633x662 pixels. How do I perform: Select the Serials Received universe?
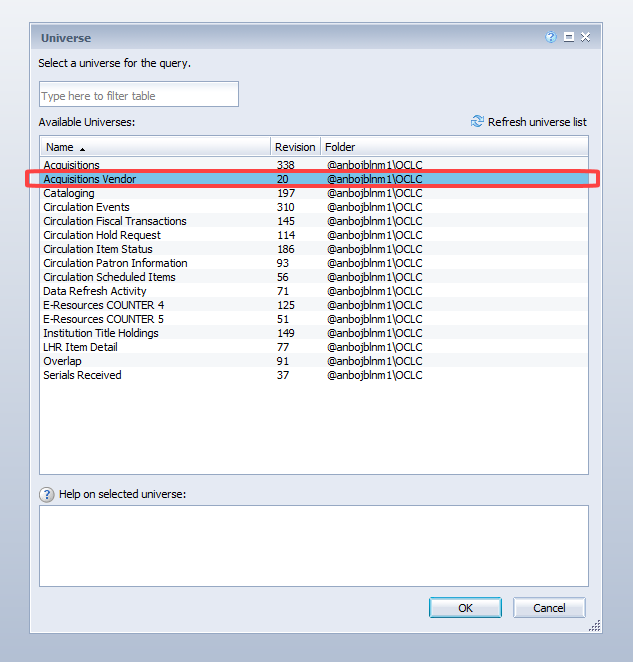[x=314, y=375]
